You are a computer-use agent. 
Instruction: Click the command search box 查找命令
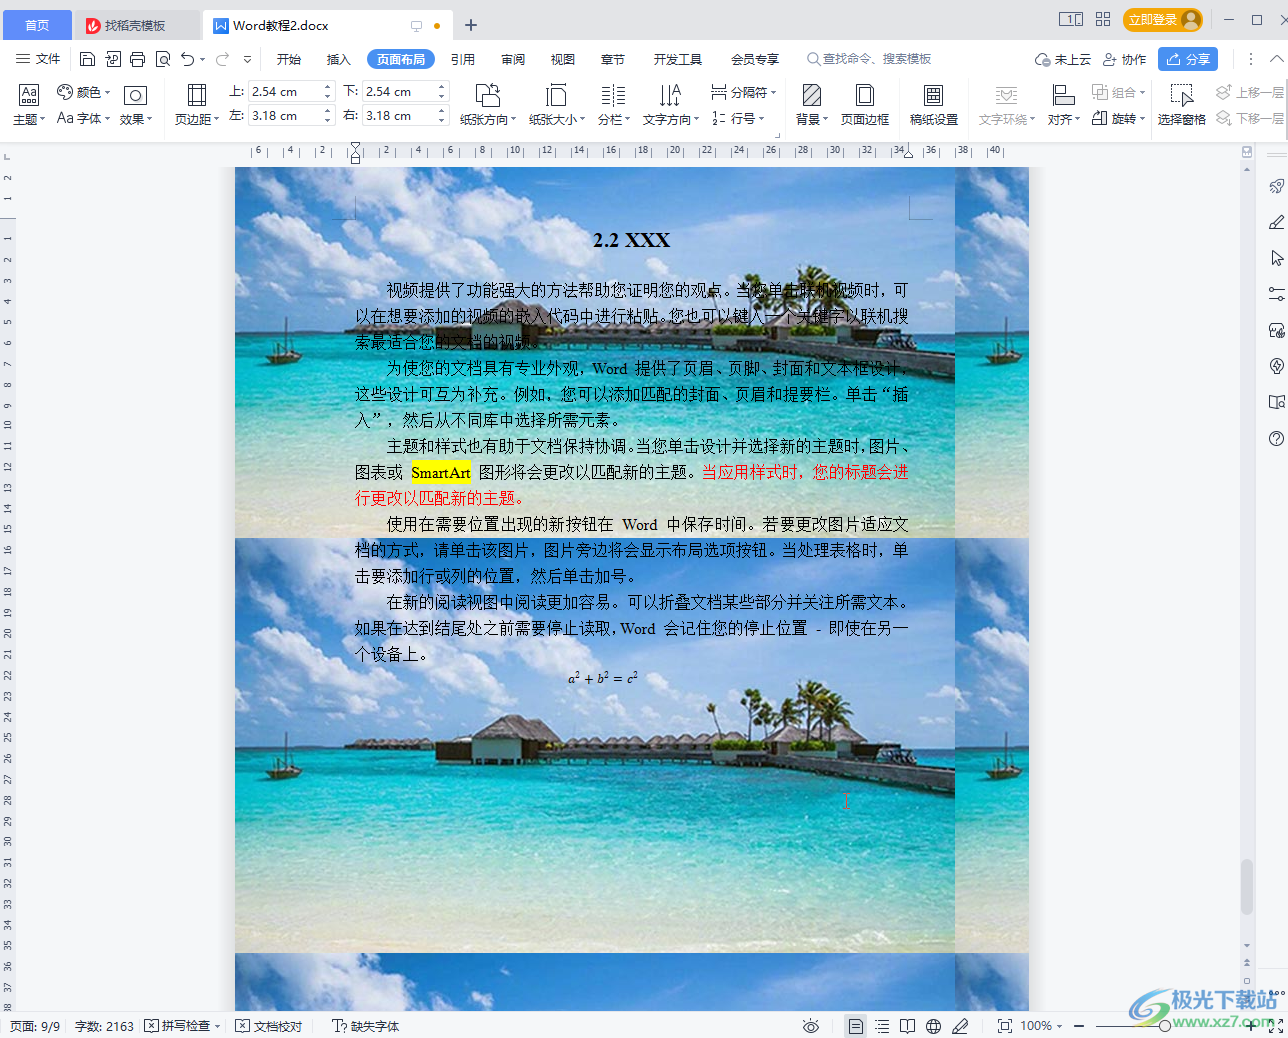(869, 59)
